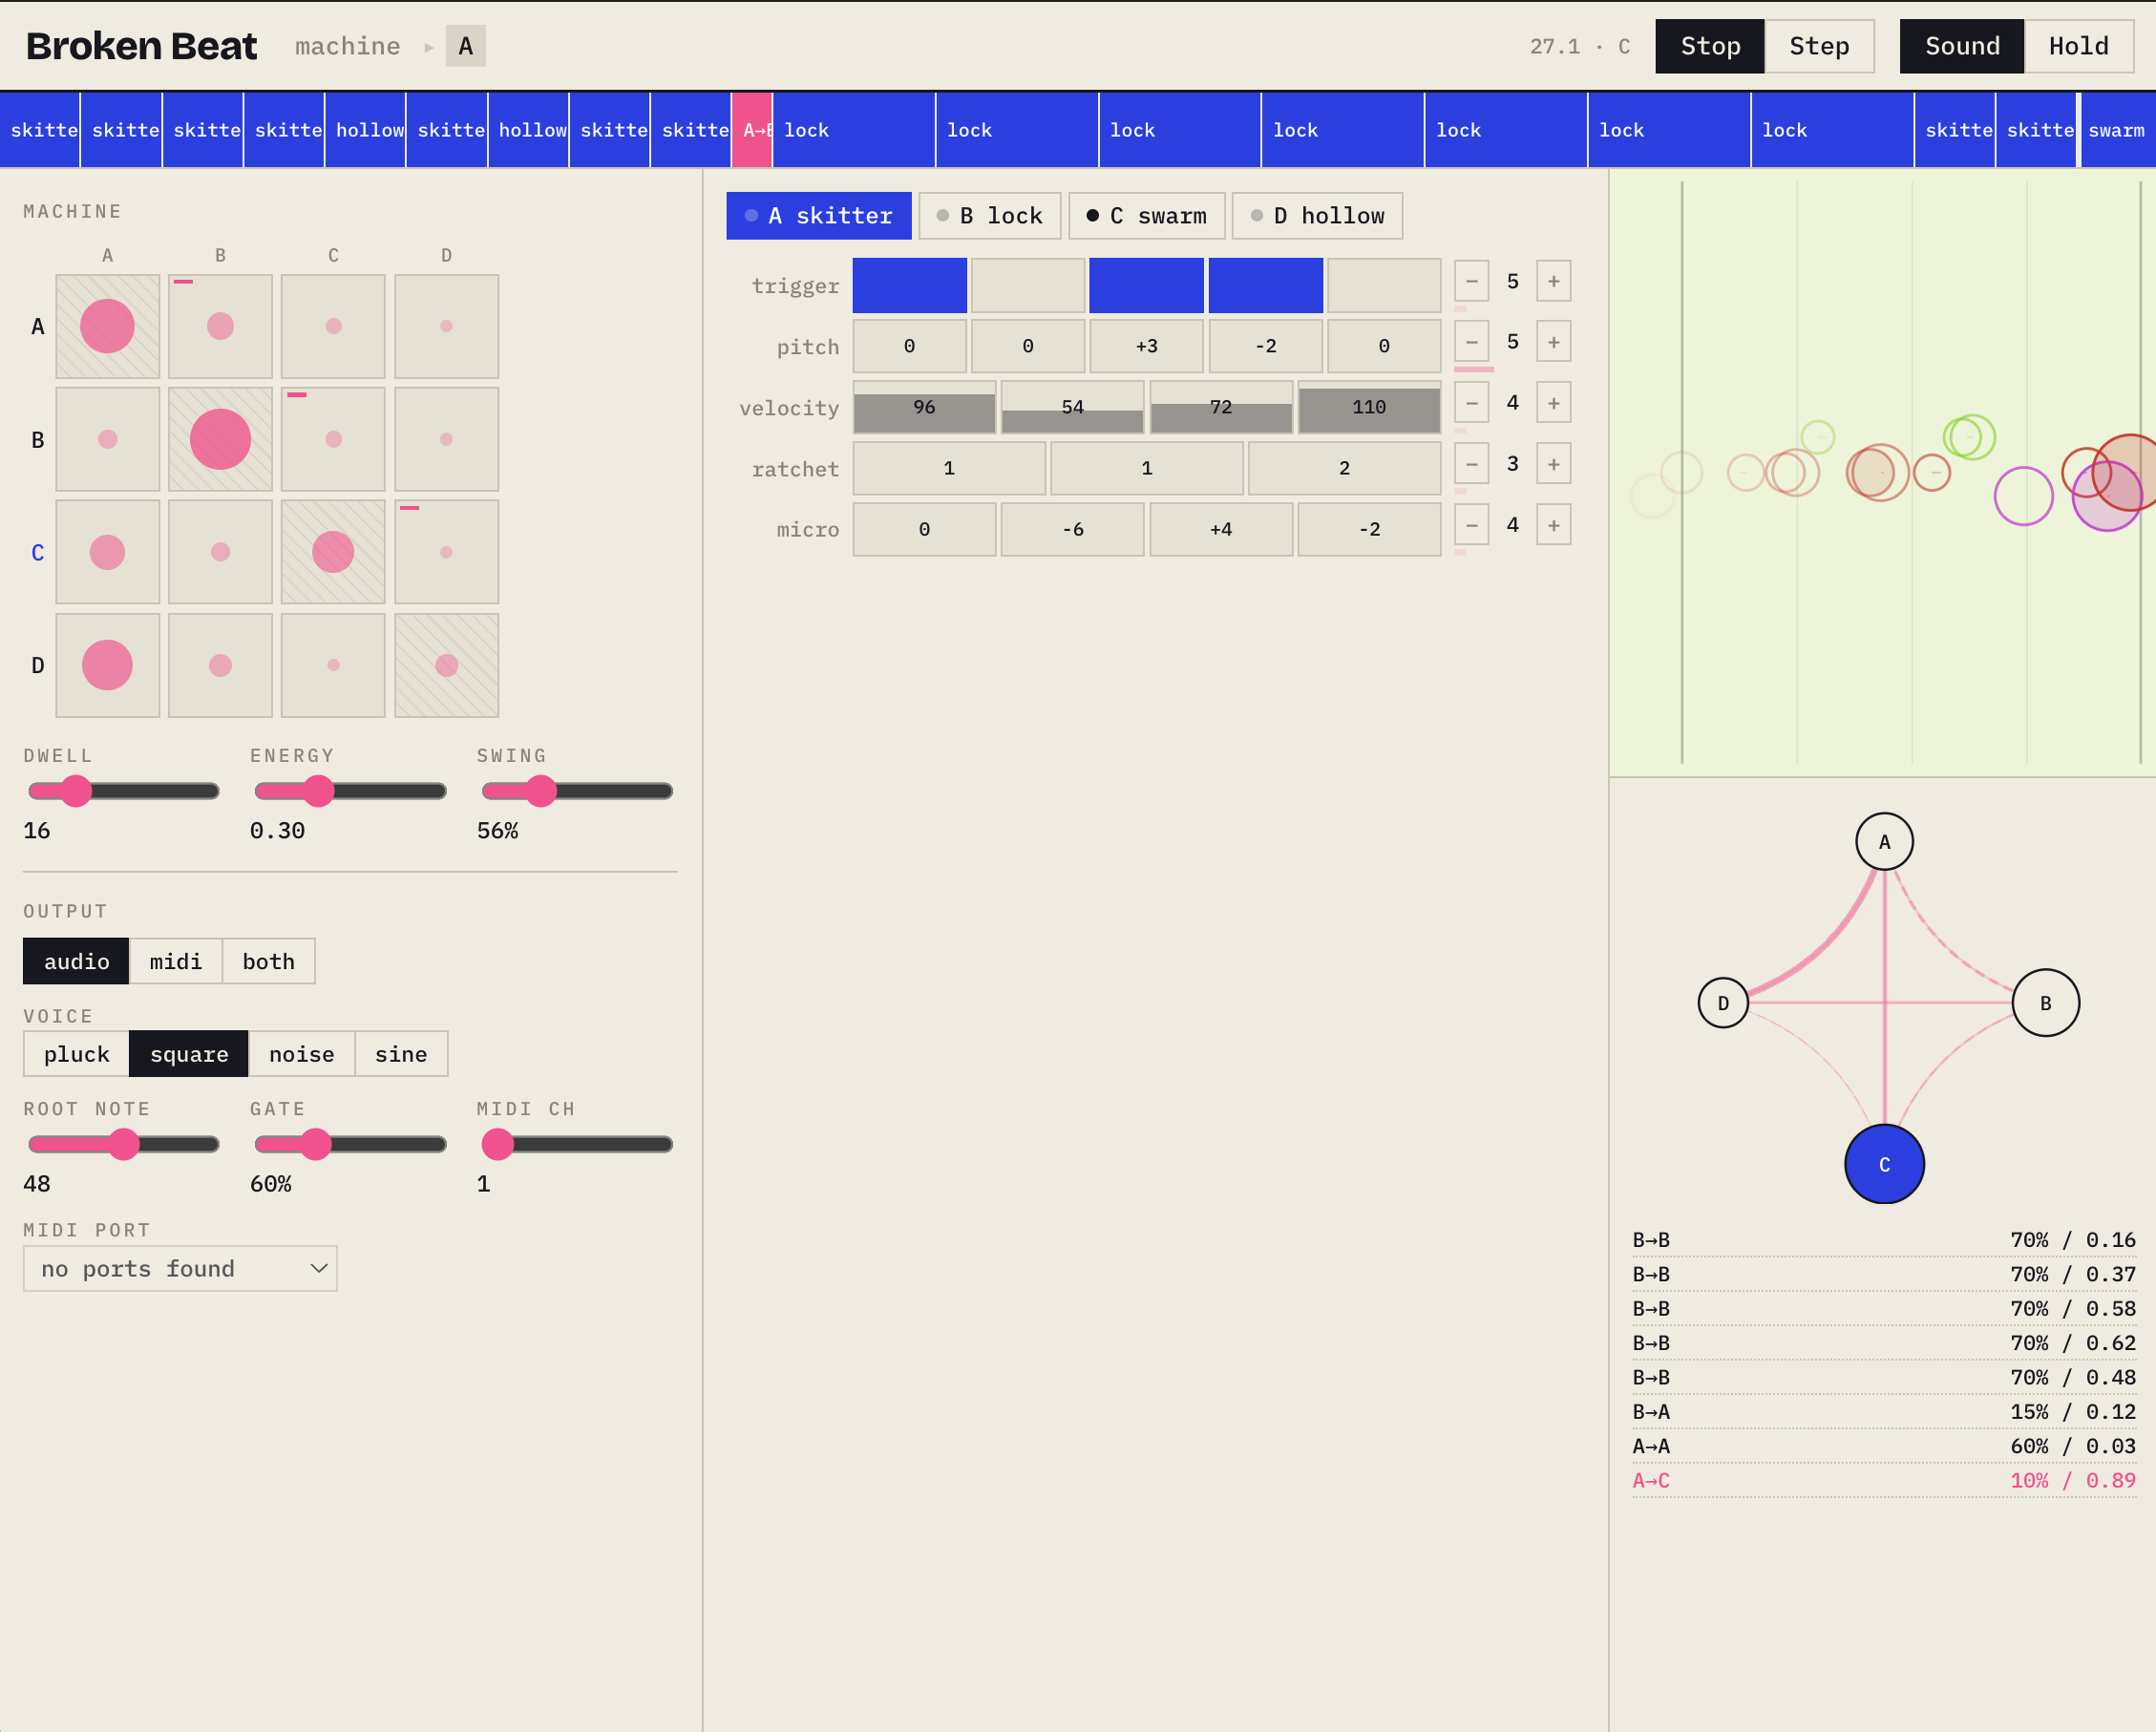Click the A→C row in the transition log
The height and width of the screenshot is (1732, 2156).
click(x=1883, y=1480)
